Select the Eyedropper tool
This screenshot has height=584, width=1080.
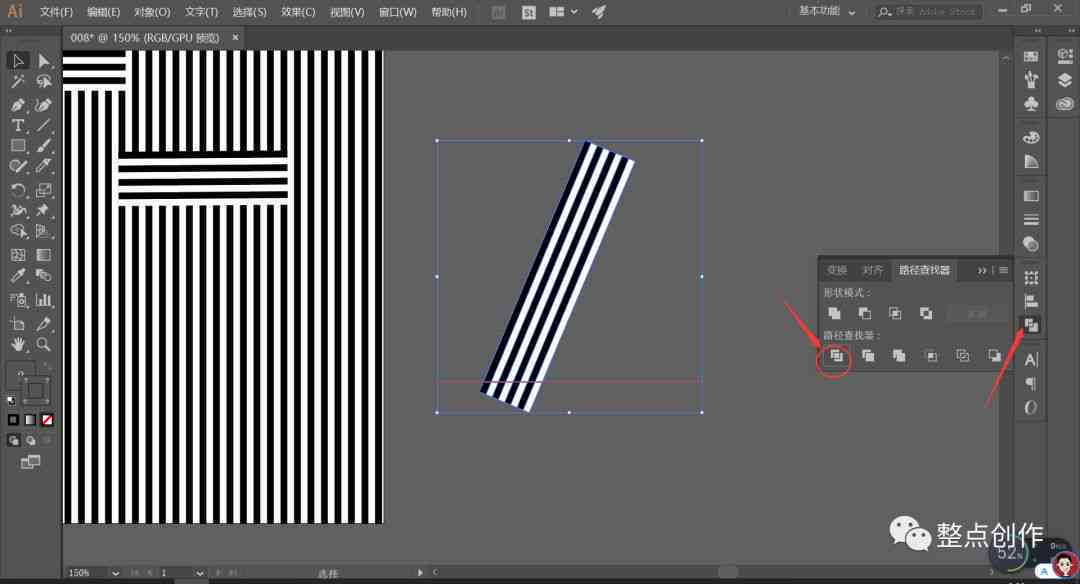[x=19, y=276]
